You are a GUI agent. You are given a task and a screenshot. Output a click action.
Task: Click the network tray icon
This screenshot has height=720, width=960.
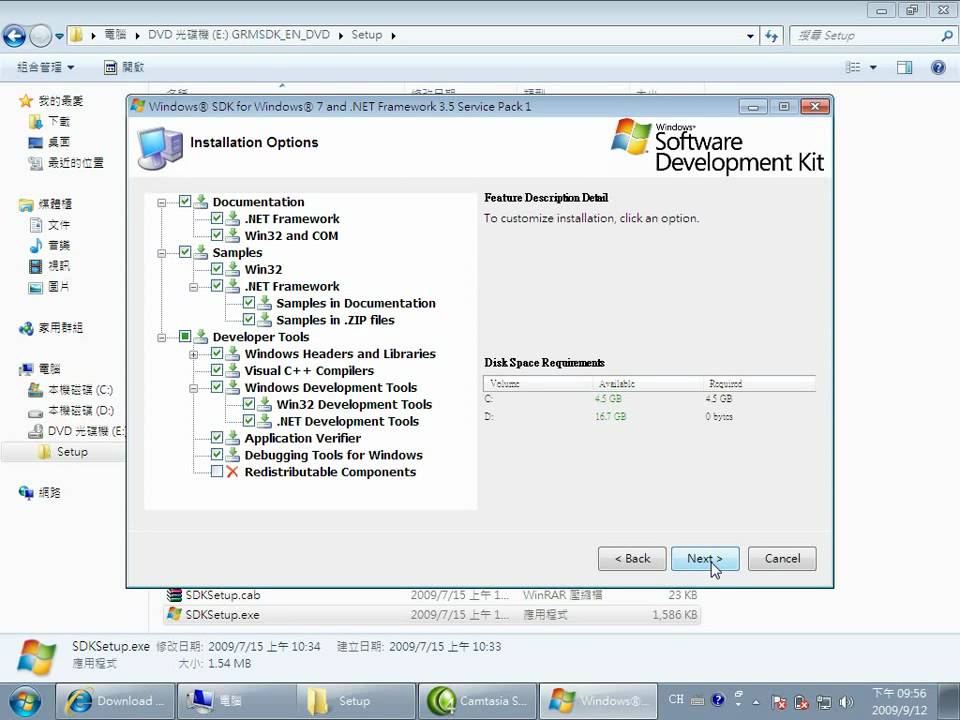[824, 702]
